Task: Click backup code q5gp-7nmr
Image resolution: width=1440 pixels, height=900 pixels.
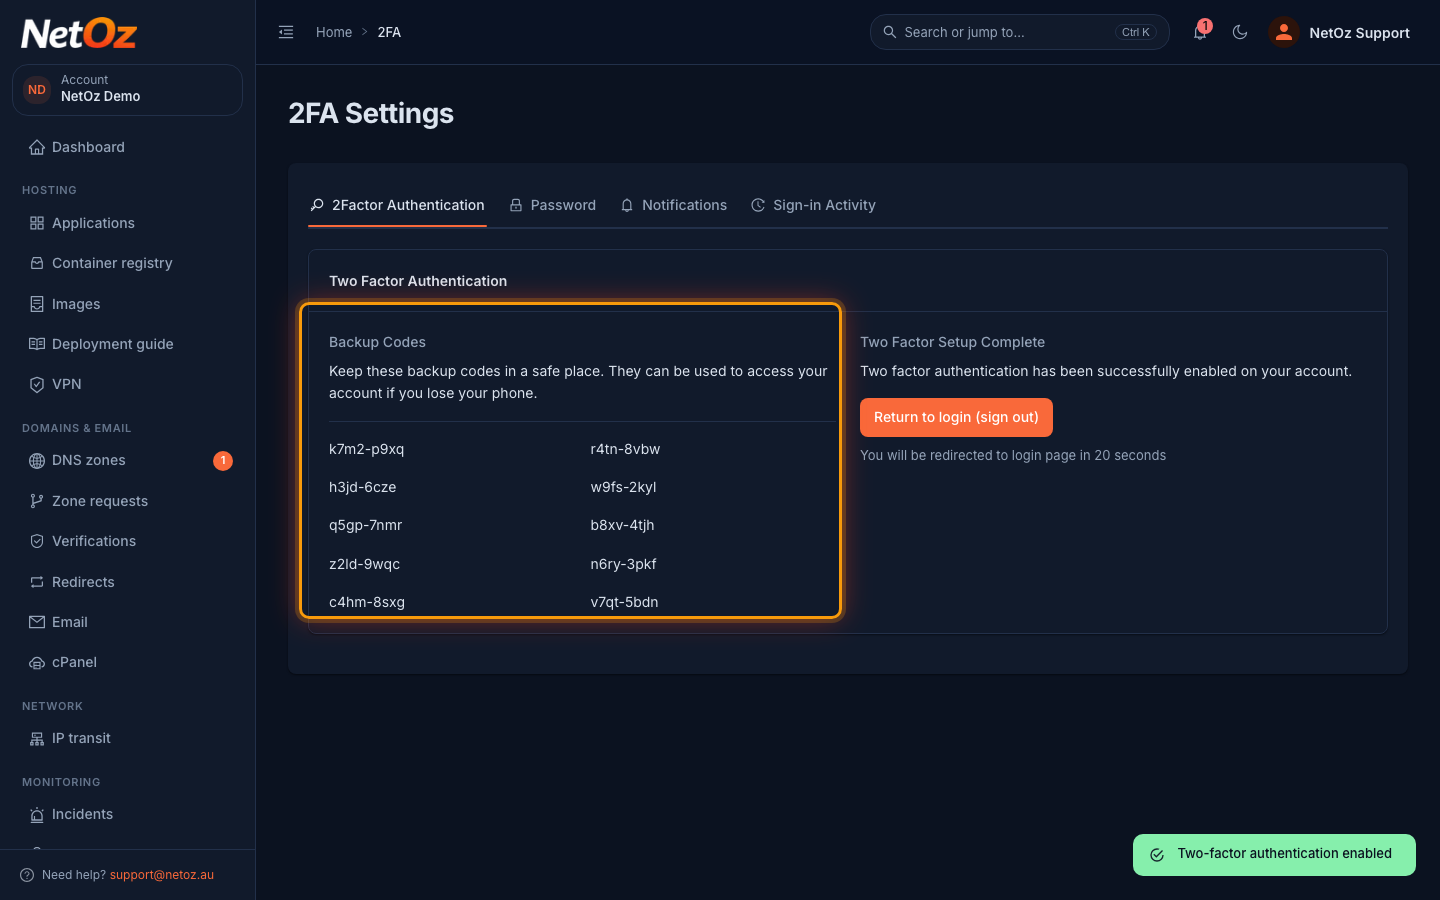Action: pos(366,525)
